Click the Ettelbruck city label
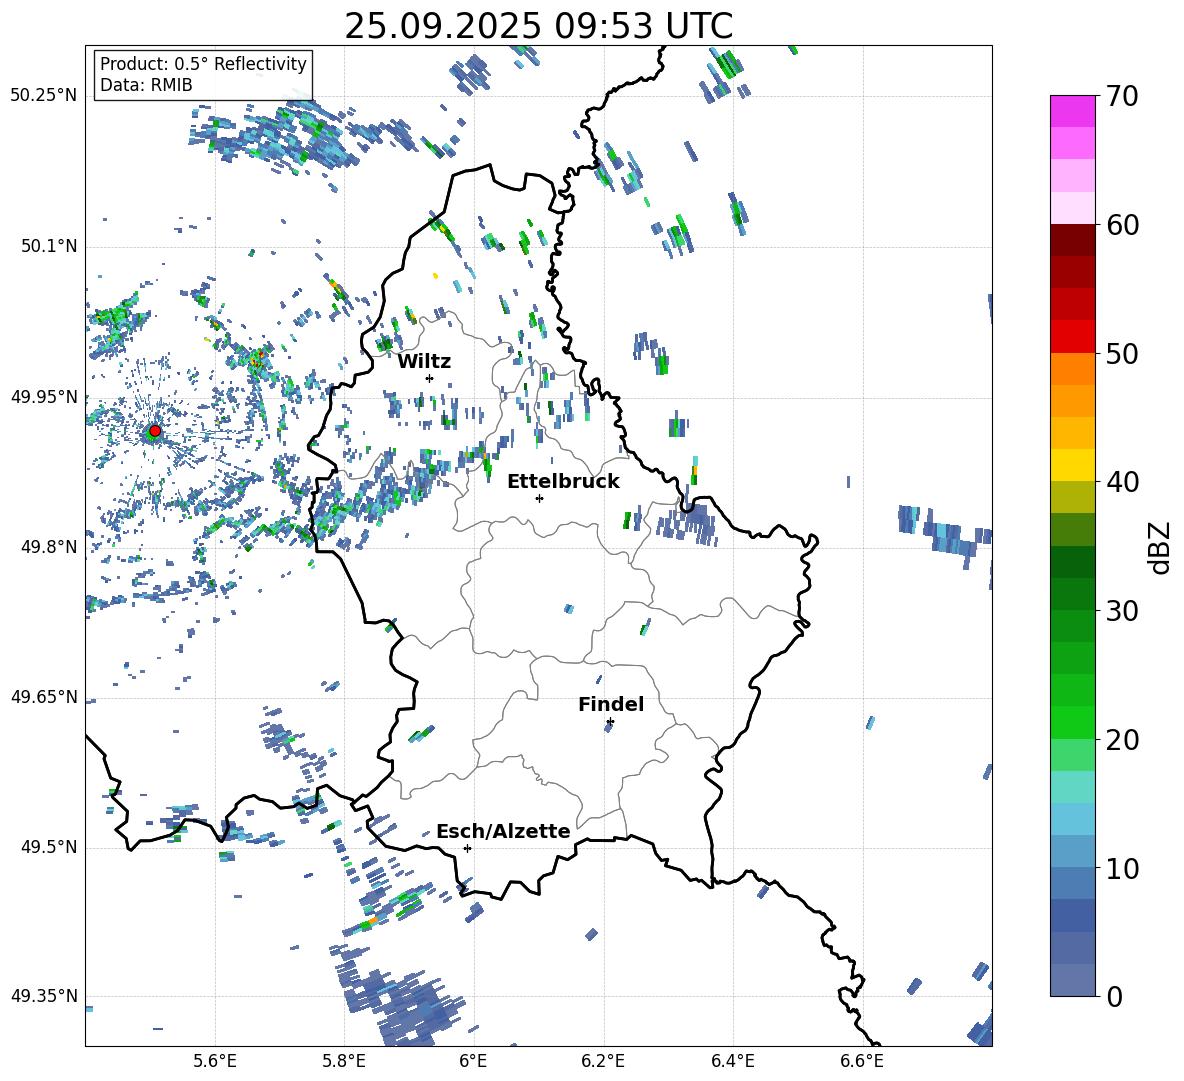This screenshot has width=1184, height=1081. [563, 482]
